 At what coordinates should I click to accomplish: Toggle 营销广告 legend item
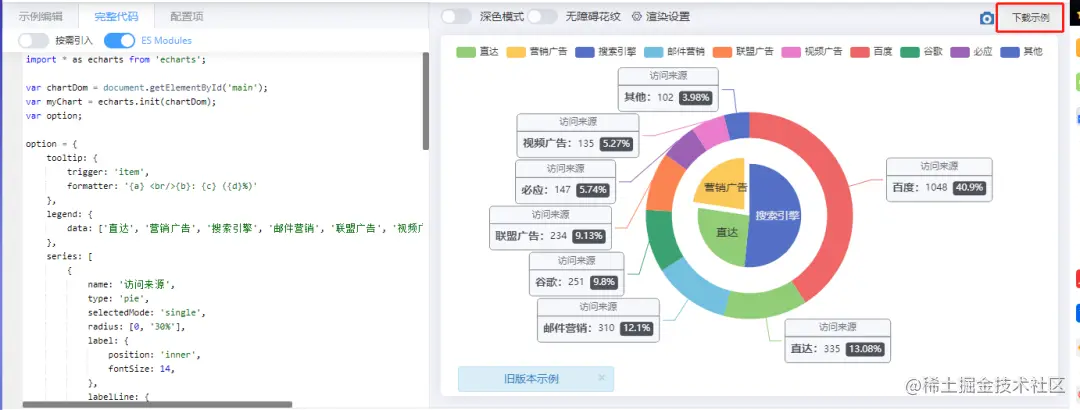coord(537,52)
